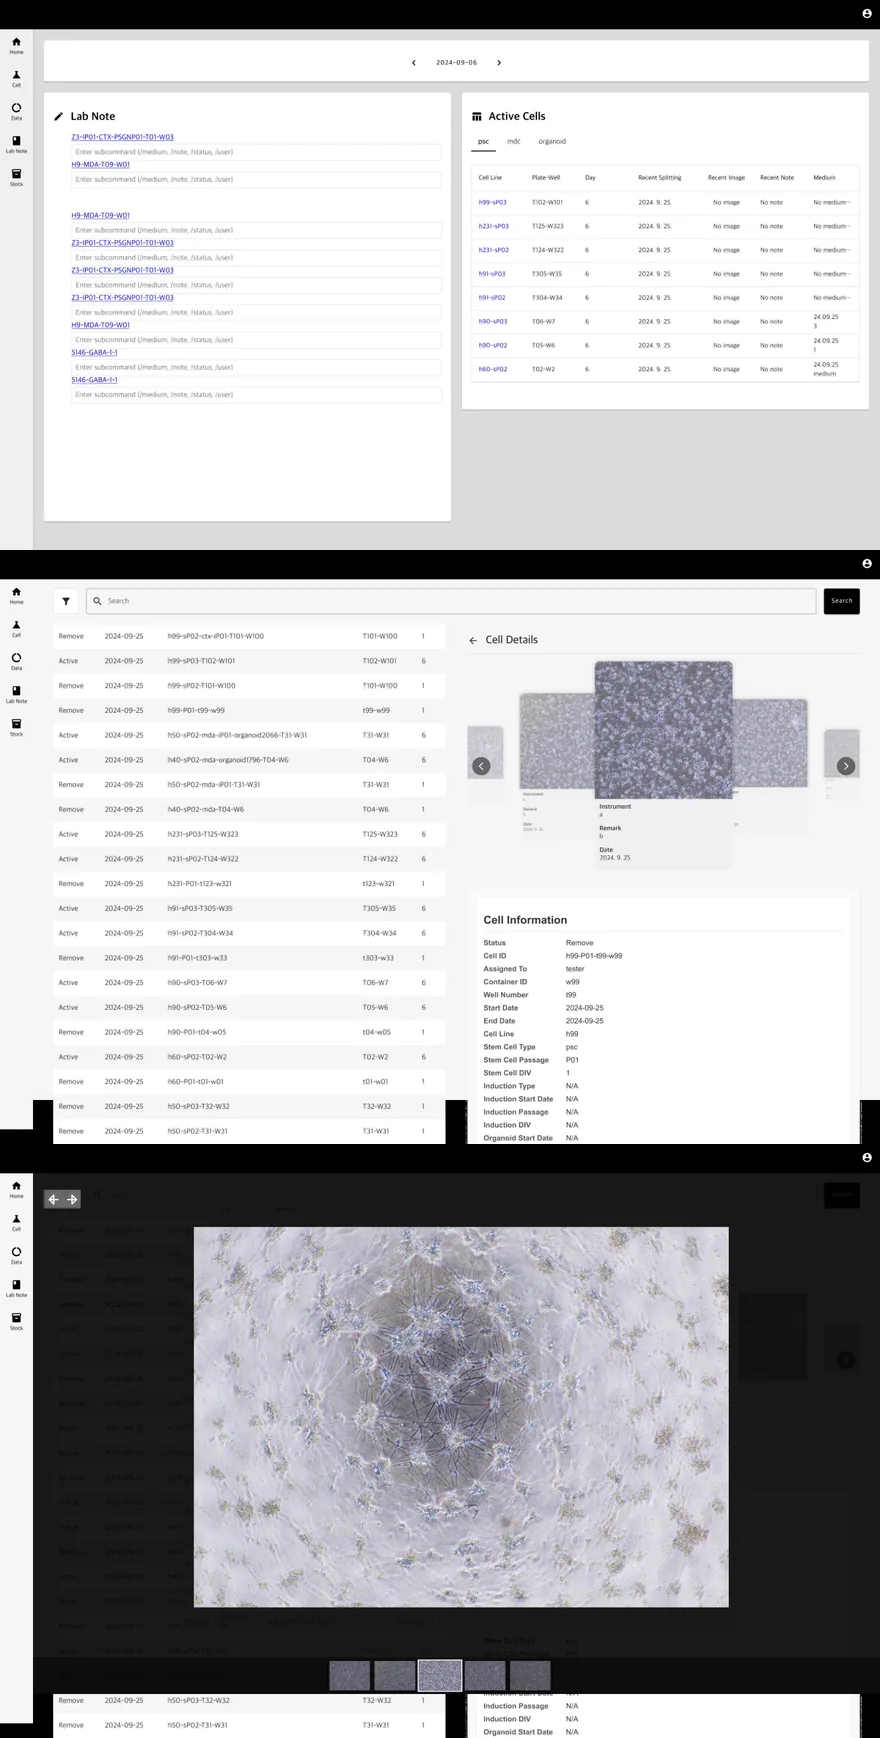This screenshot has height=1738, width=880.
Task: Switch to the organoid tab in Active Cells
Action: 552,142
